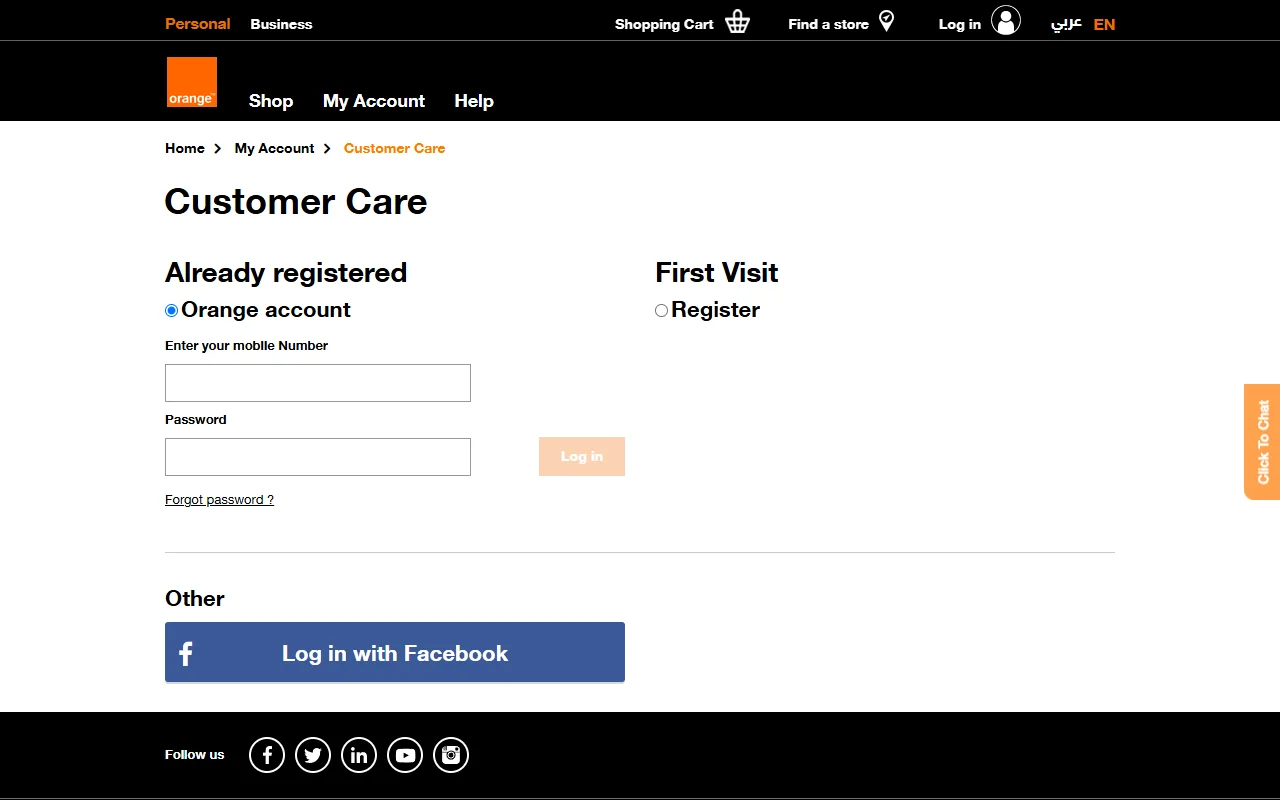Switch language to Arabic
This screenshot has height=800, width=1280.
point(1066,24)
